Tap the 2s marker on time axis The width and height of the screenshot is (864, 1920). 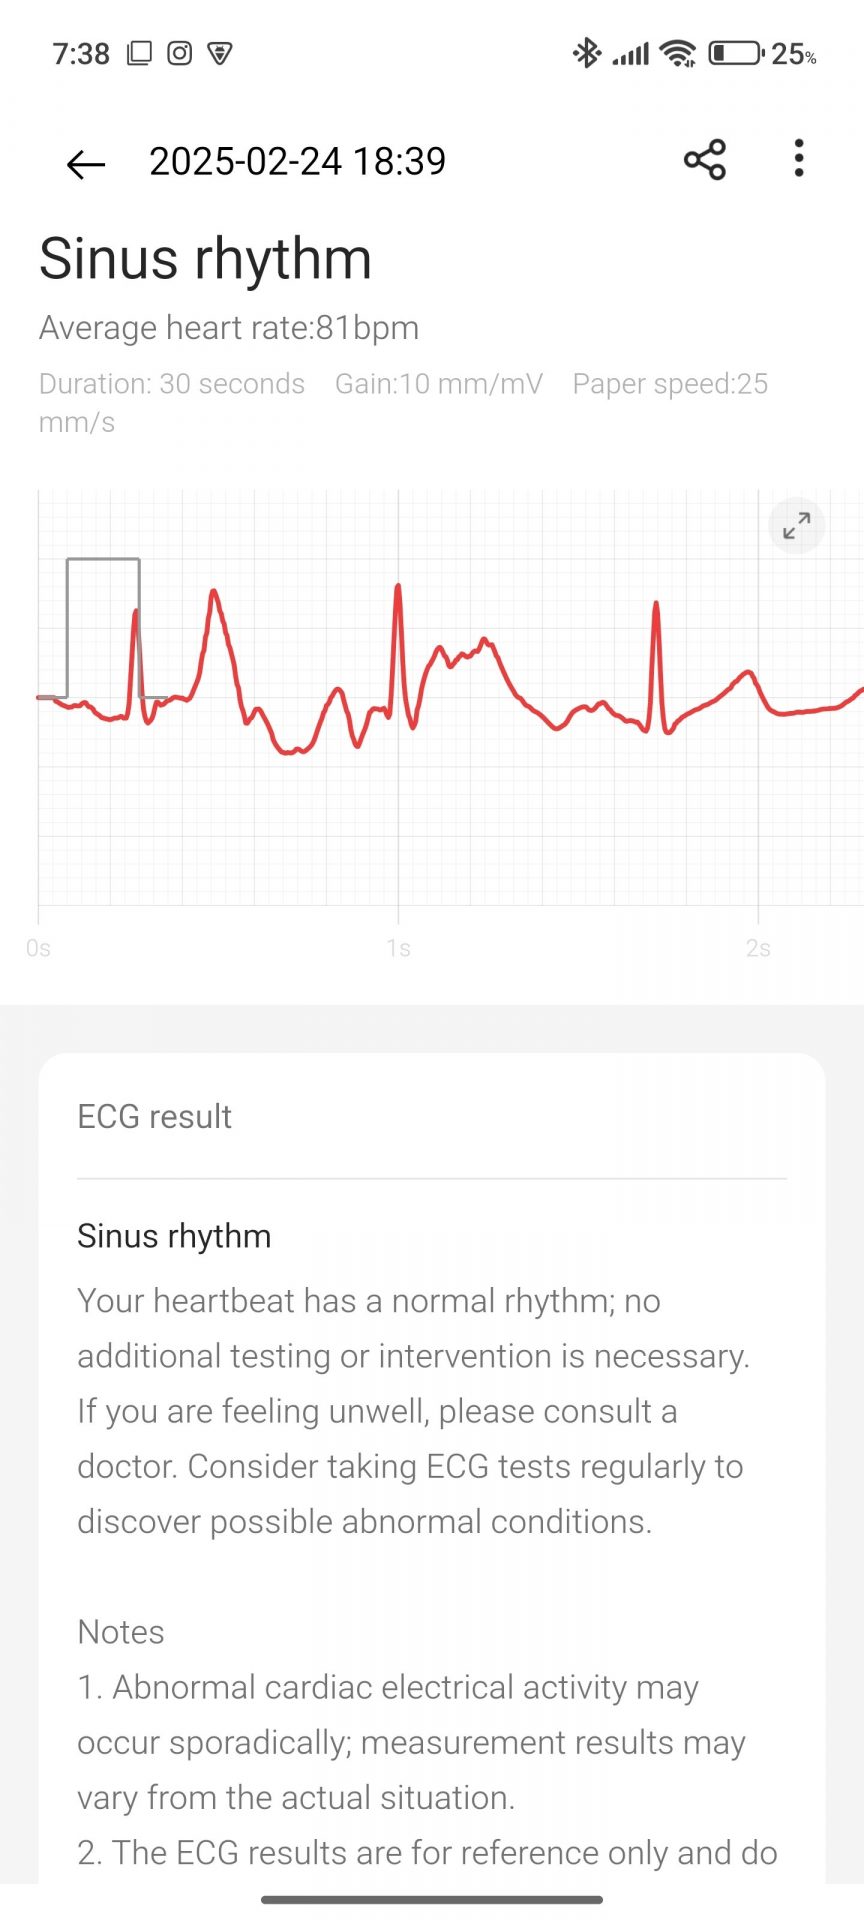tap(758, 948)
